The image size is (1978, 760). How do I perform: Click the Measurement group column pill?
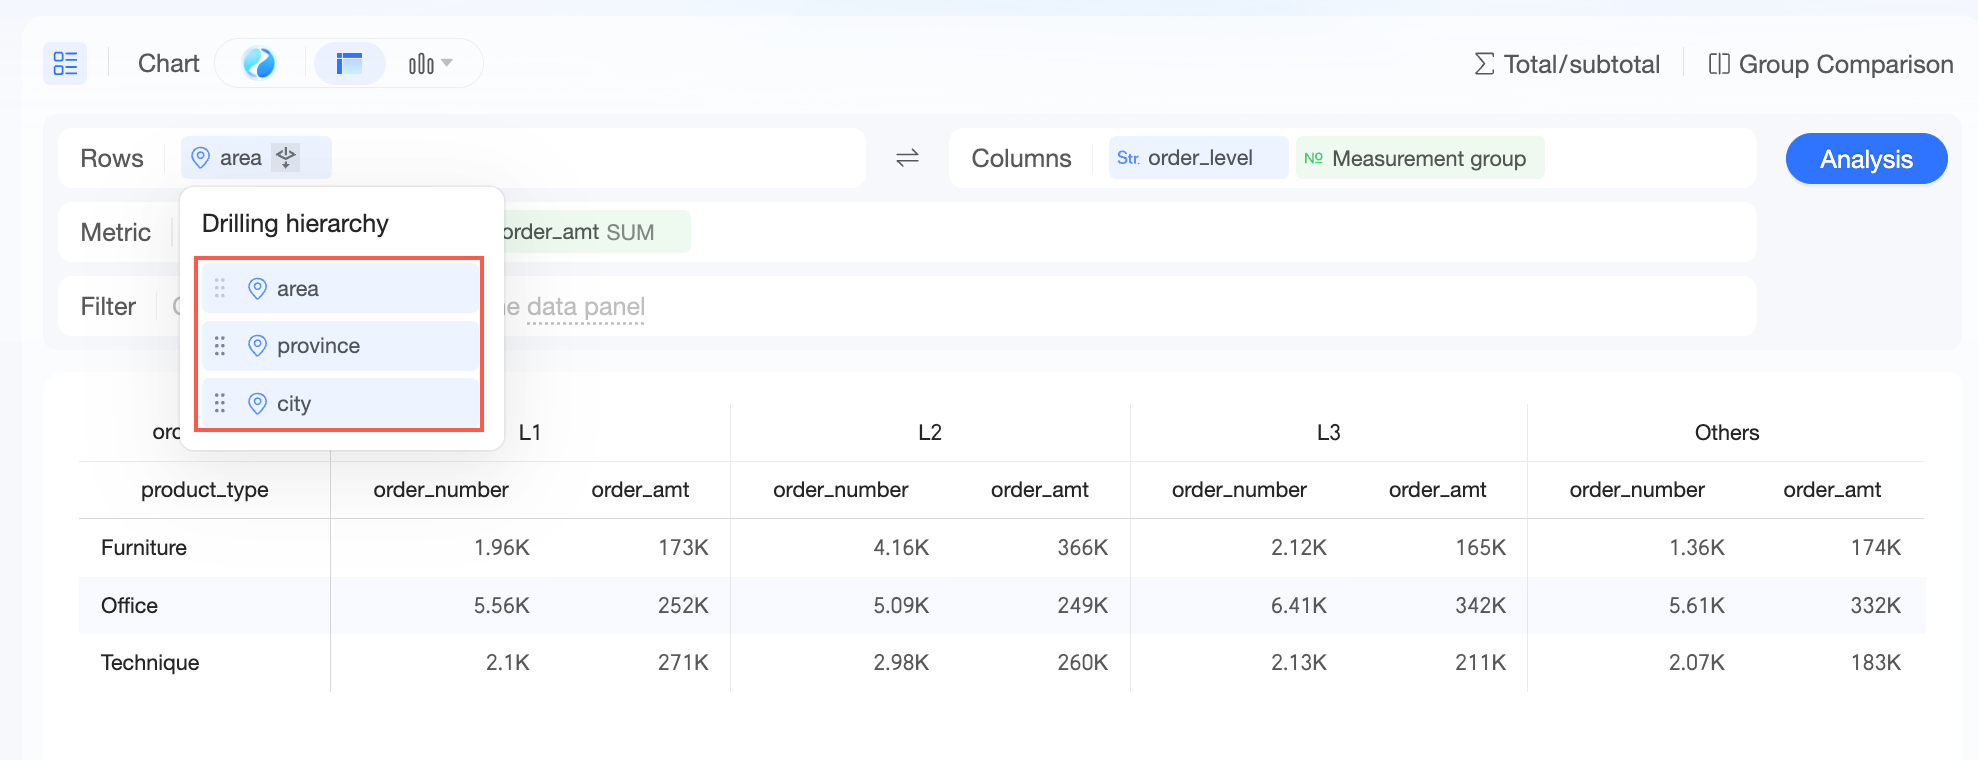click(1420, 158)
